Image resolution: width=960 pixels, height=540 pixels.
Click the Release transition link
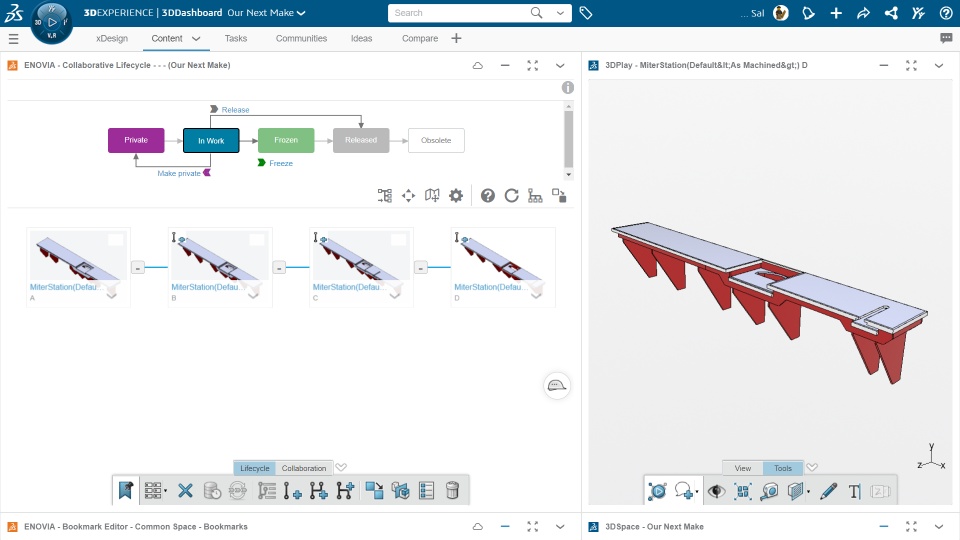235,110
